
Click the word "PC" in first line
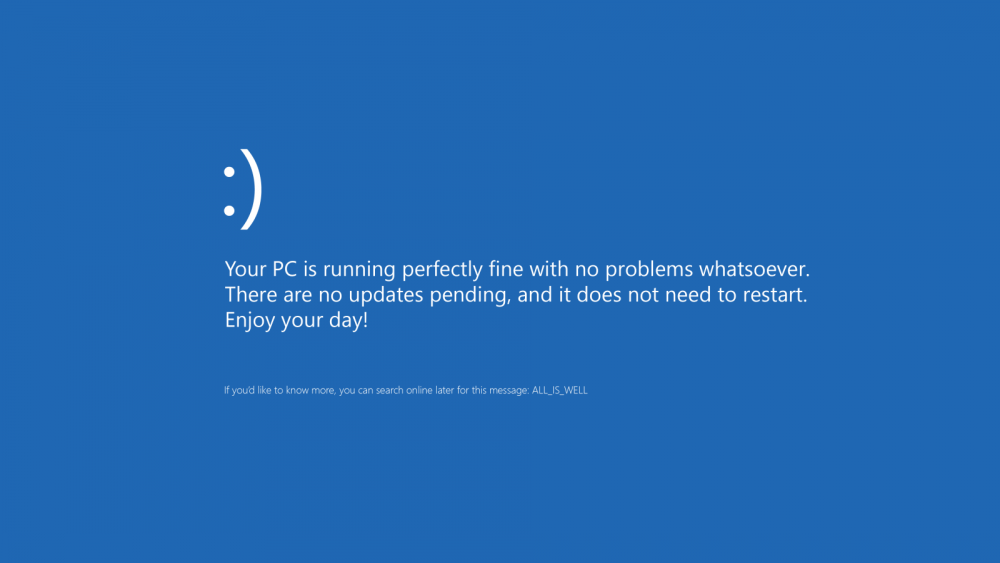pyautogui.click(x=286, y=269)
